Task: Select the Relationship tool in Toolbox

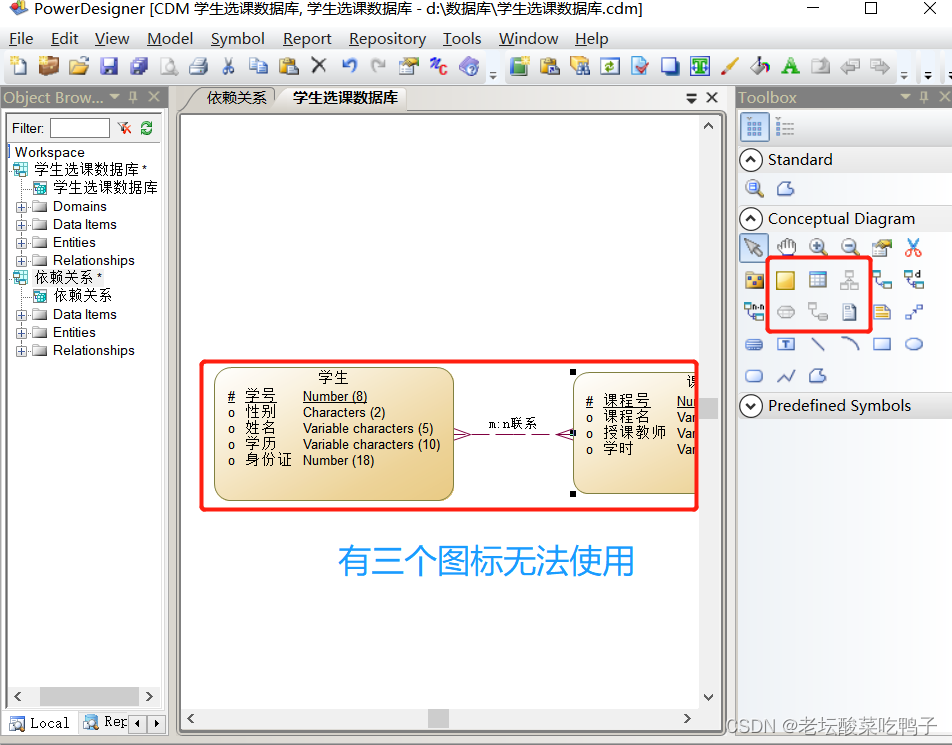Action: tap(881, 280)
